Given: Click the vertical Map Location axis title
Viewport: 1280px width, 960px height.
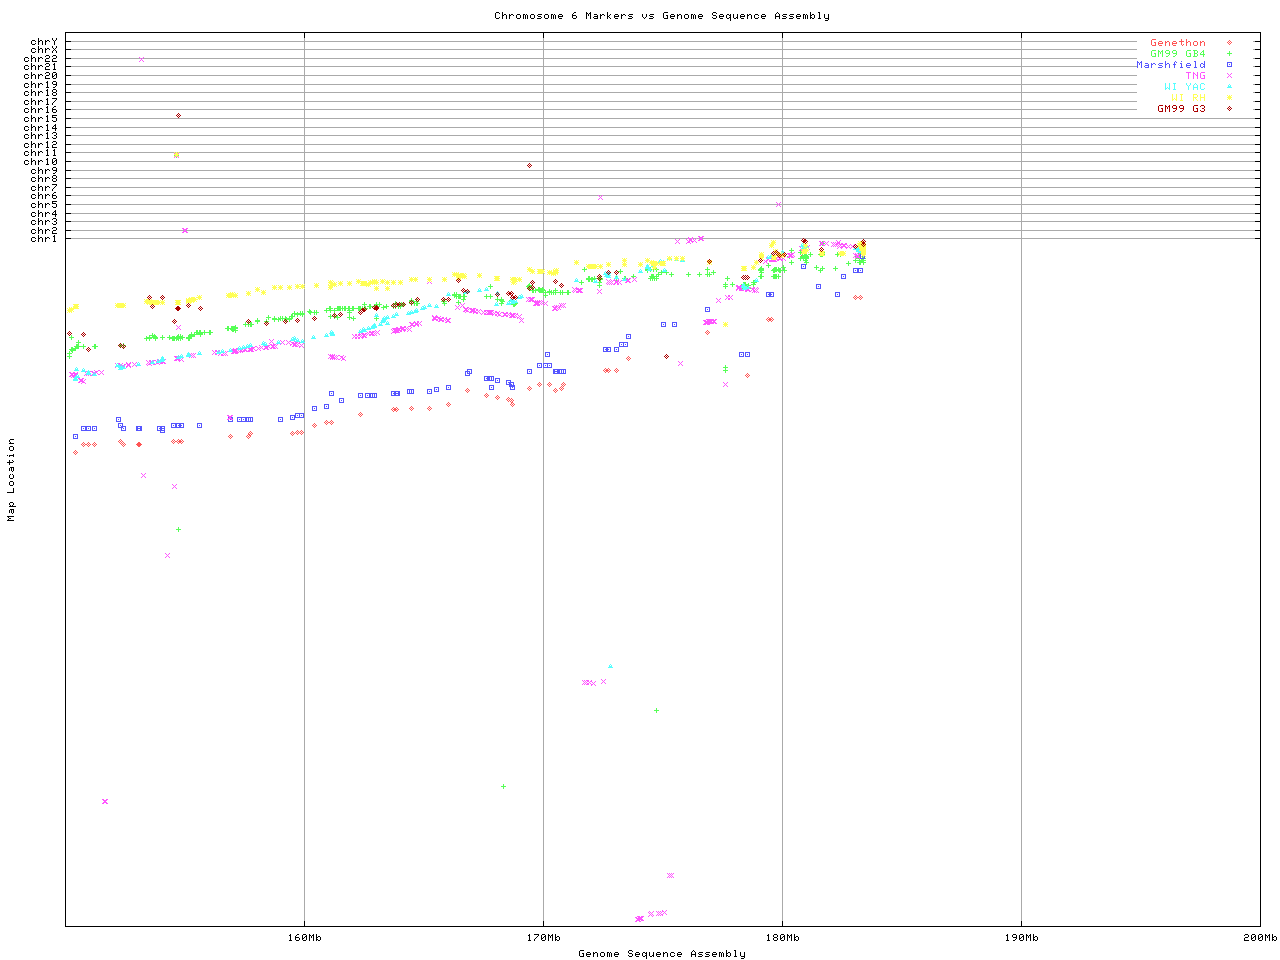Looking at the screenshot, I should click(x=12, y=480).
